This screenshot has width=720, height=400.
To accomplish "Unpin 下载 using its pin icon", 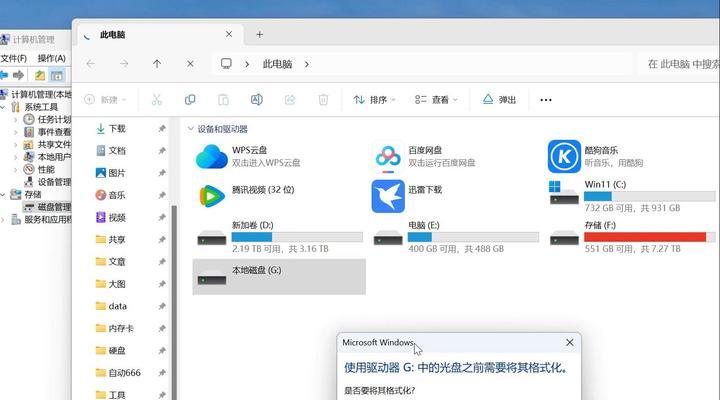I will pyautogui.click(x=162, y=129).
